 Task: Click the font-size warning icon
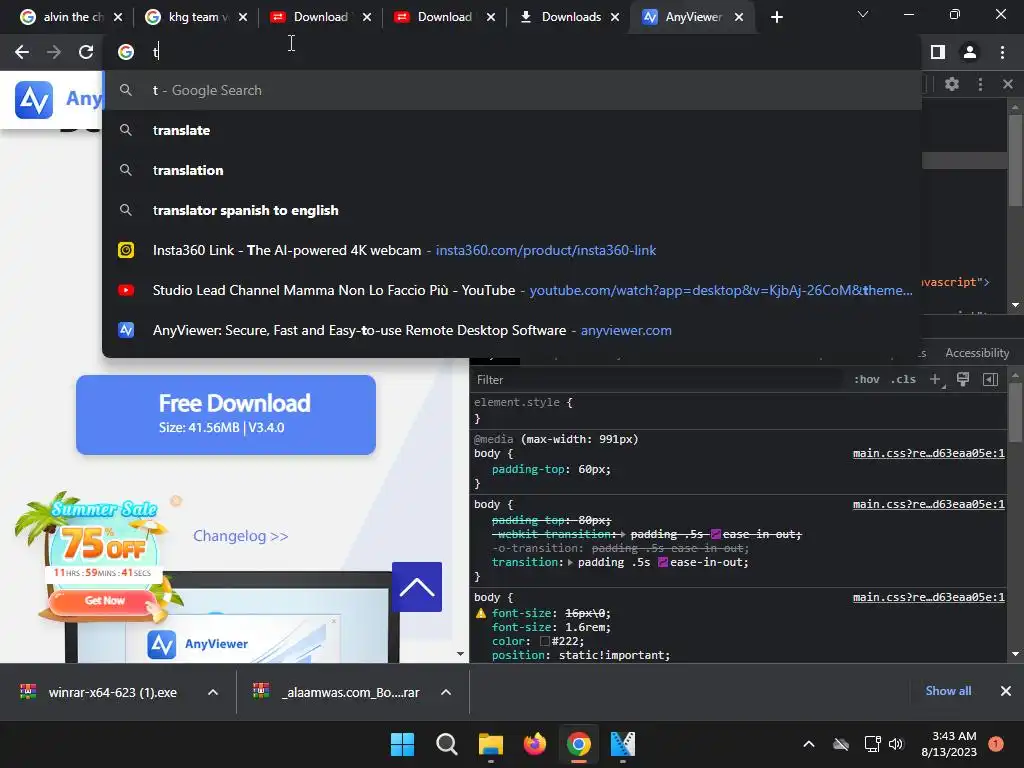point(481,613)
